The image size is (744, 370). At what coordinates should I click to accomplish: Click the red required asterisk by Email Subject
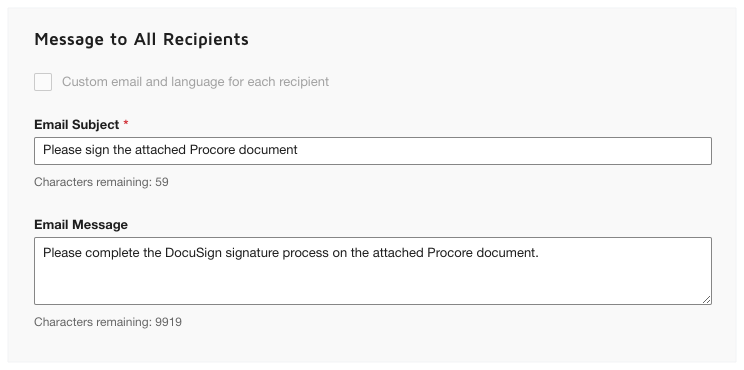(126, 124)
